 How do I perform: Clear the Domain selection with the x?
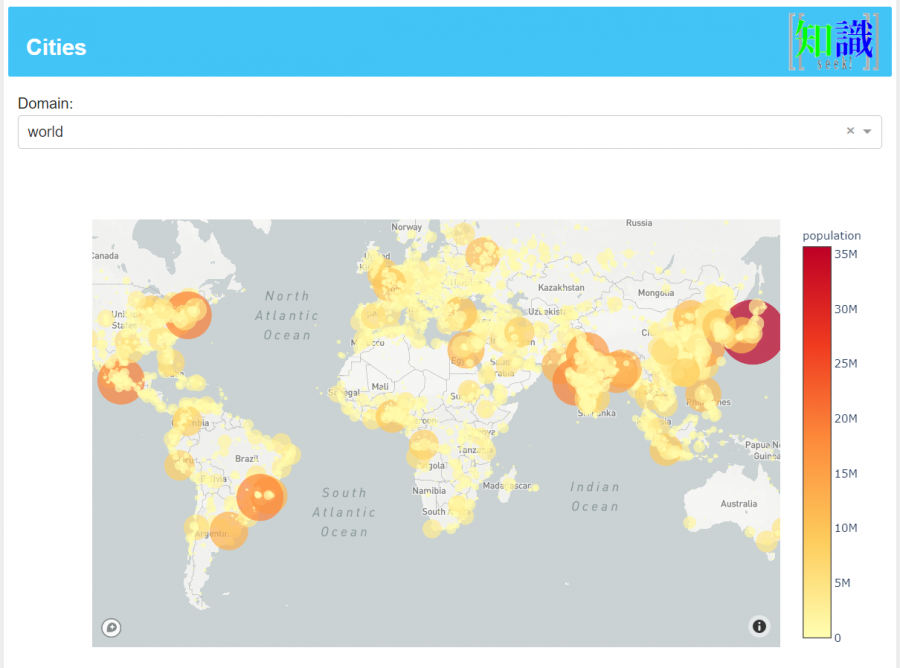coord(850,131)
